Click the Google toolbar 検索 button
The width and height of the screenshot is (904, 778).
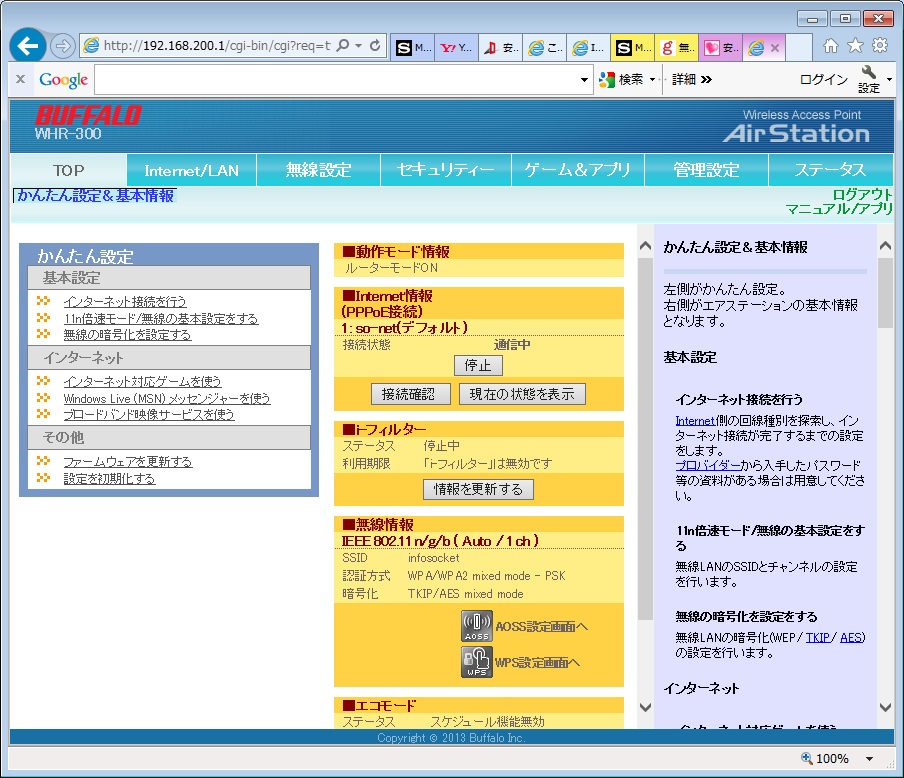point(622,80)
